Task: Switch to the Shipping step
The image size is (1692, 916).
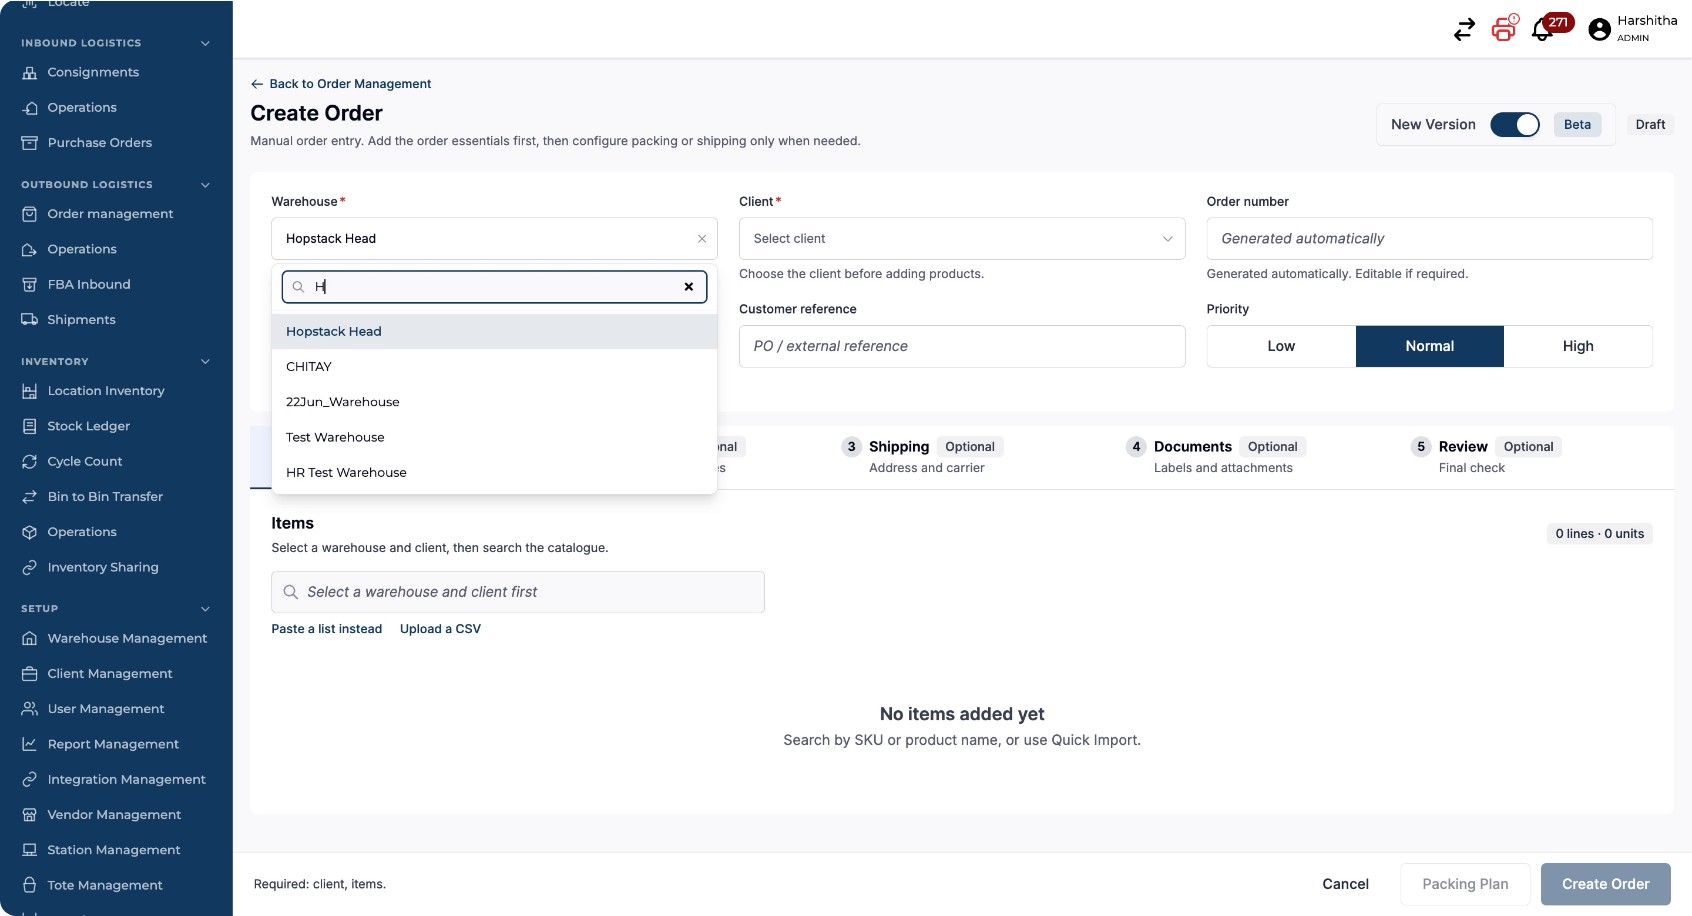Action: click(921, 456)
